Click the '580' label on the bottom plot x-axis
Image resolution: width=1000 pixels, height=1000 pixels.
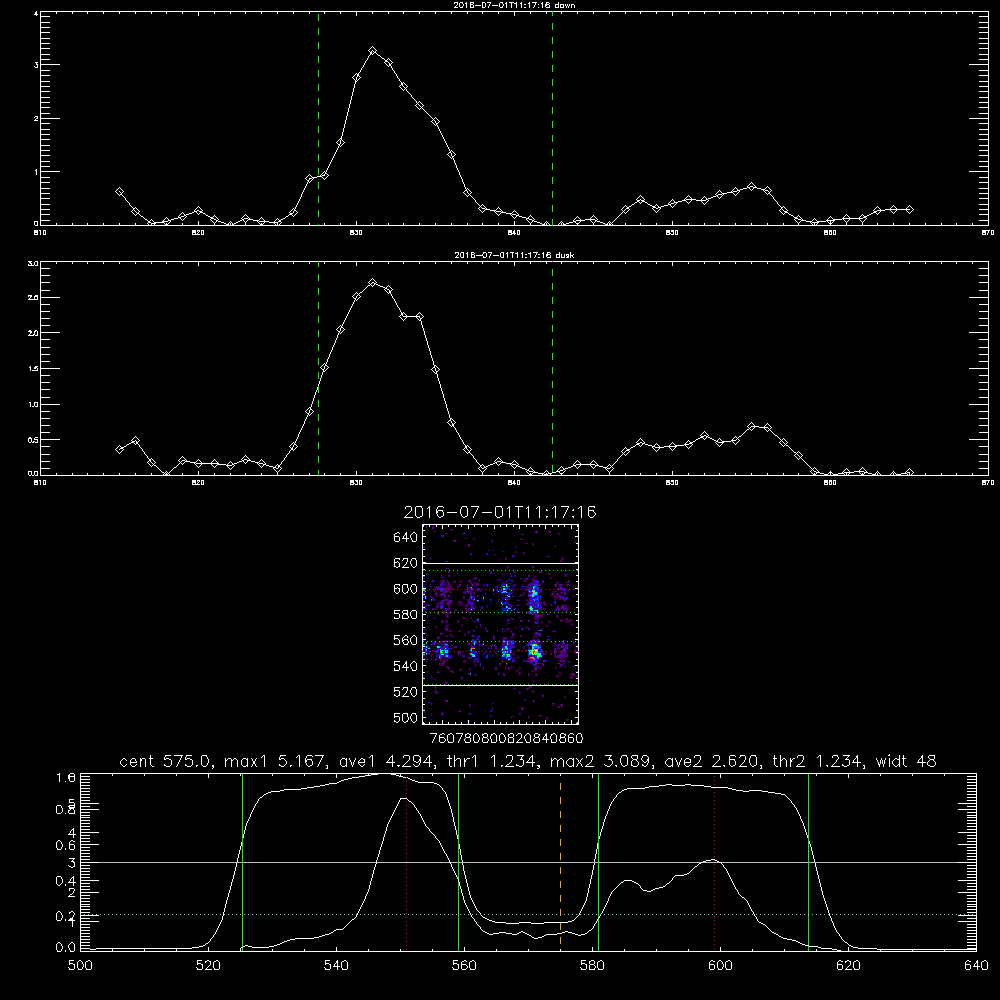(x=592, y=966)
